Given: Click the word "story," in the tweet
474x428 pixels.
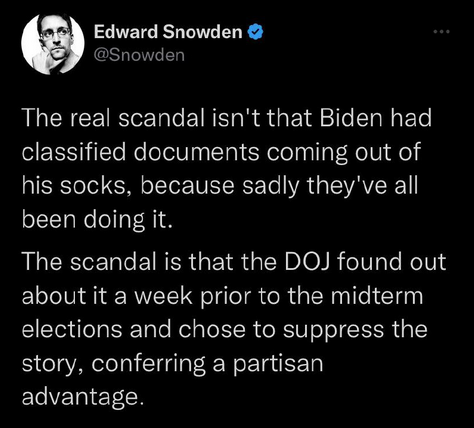Looking at the screenshot, I should pos(53,365).
